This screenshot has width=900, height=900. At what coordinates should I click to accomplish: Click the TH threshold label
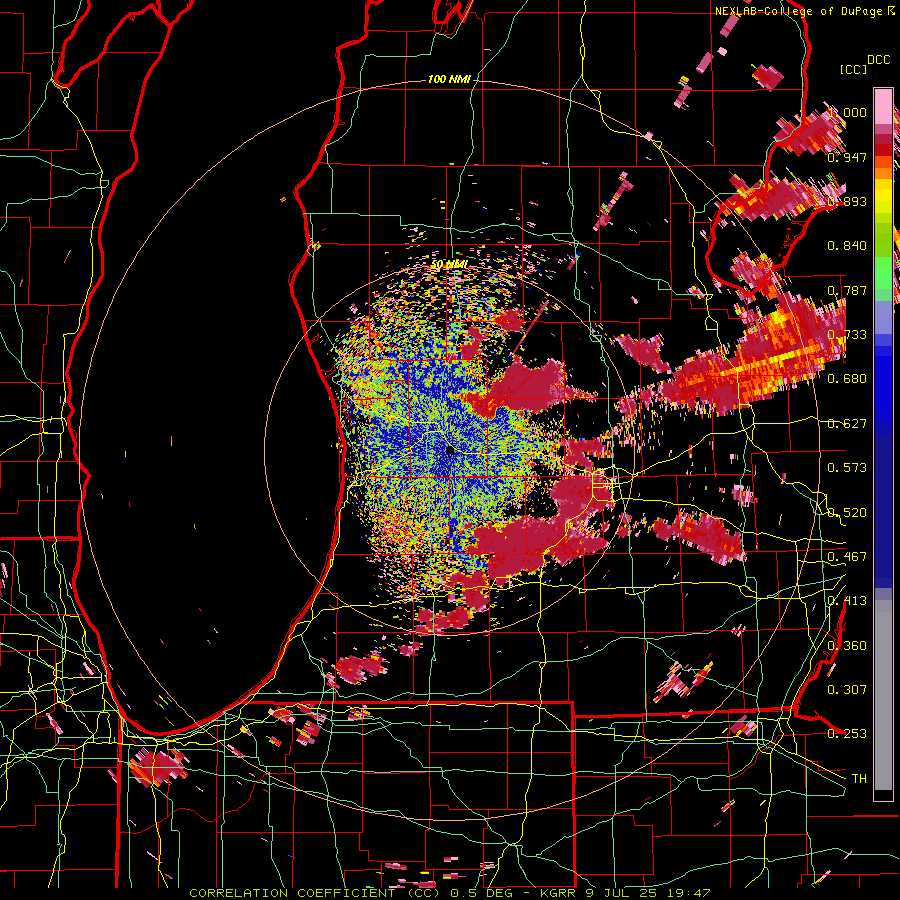click(x=859, y=779)
